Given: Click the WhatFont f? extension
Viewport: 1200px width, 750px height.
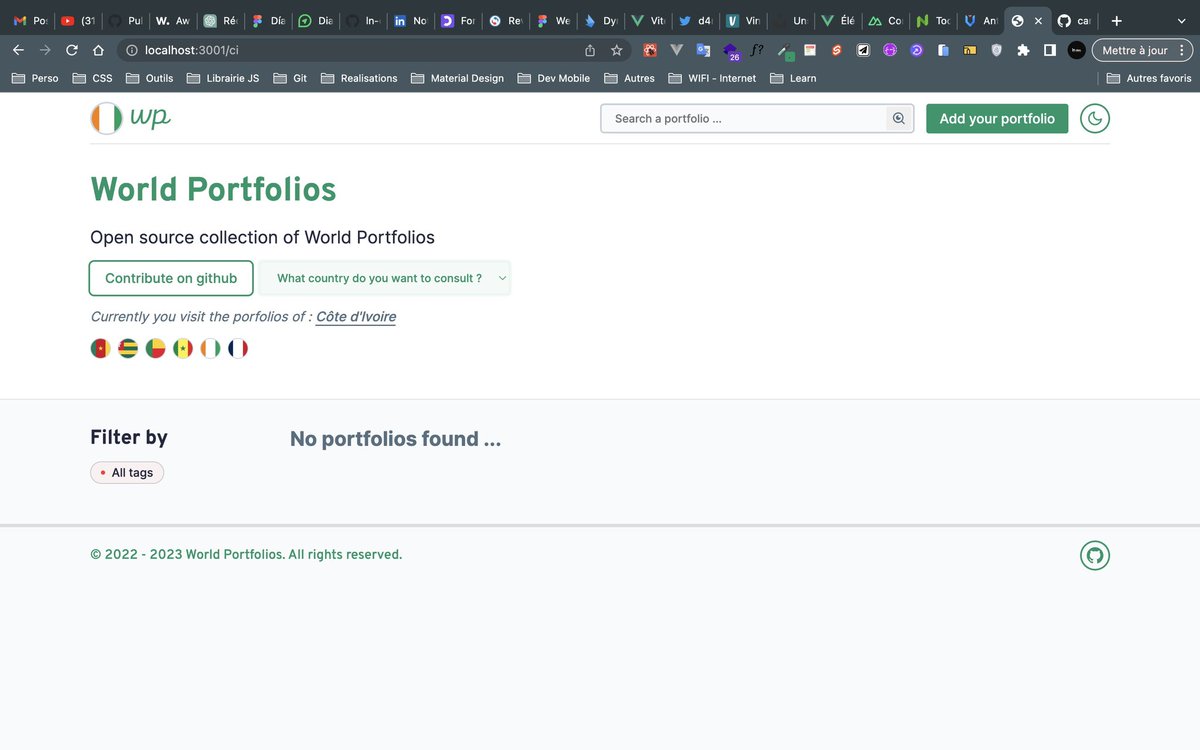Looking at the screenshot, I should coord(757,49).
